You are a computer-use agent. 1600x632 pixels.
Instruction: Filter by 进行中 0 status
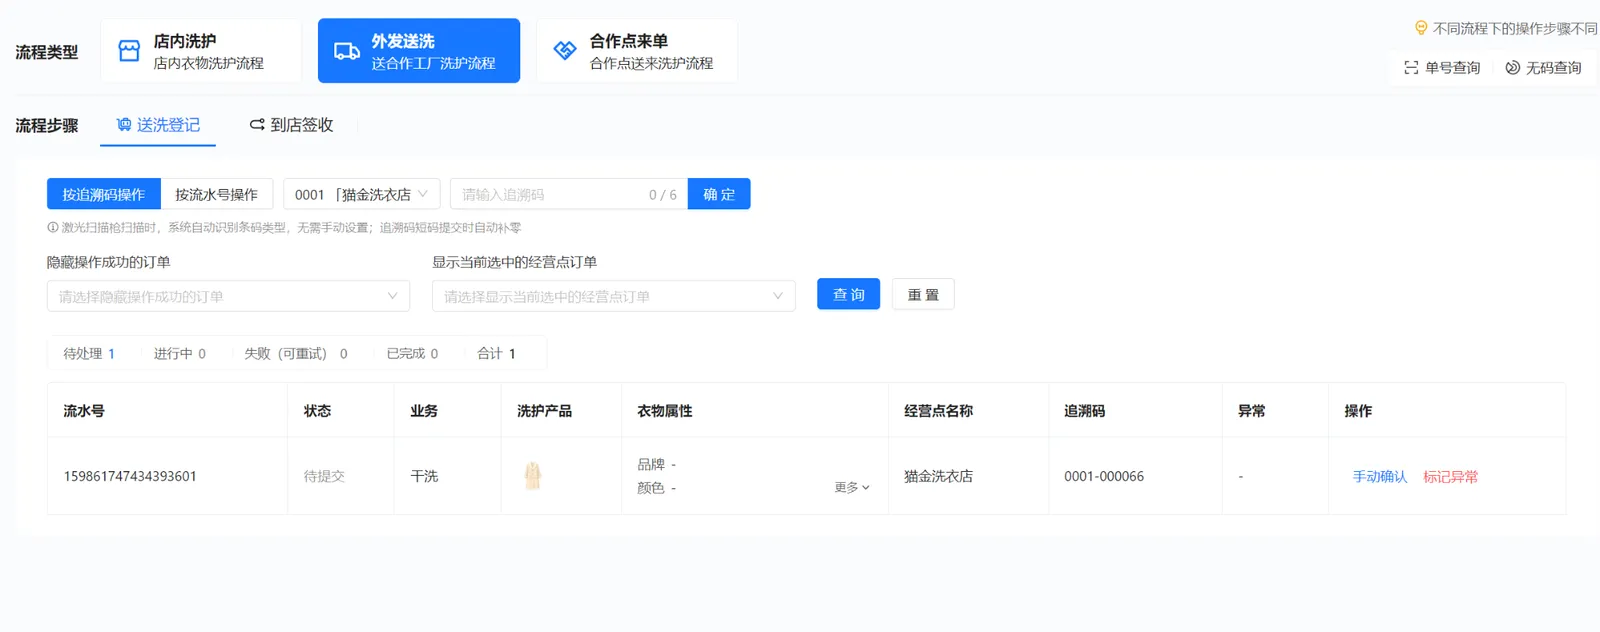point(180,354)
